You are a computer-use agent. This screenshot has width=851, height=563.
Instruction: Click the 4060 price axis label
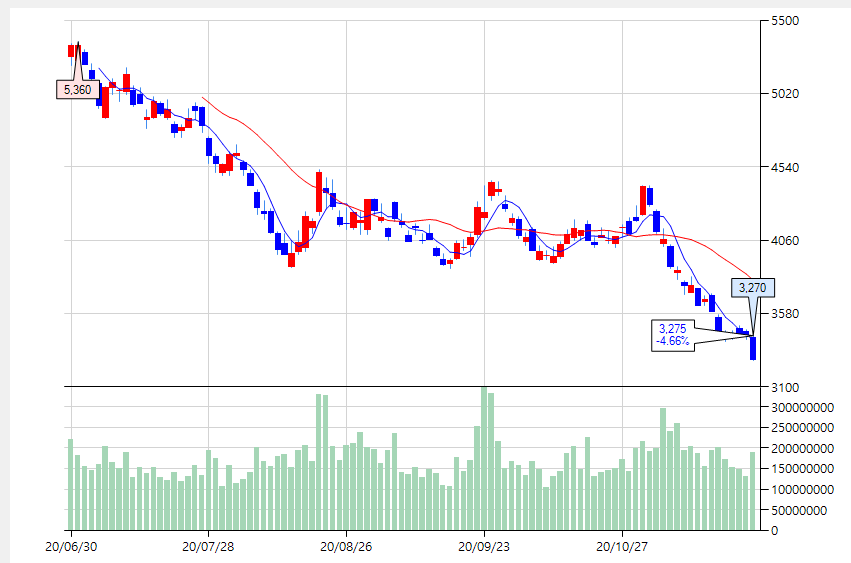tap(785, 241)
